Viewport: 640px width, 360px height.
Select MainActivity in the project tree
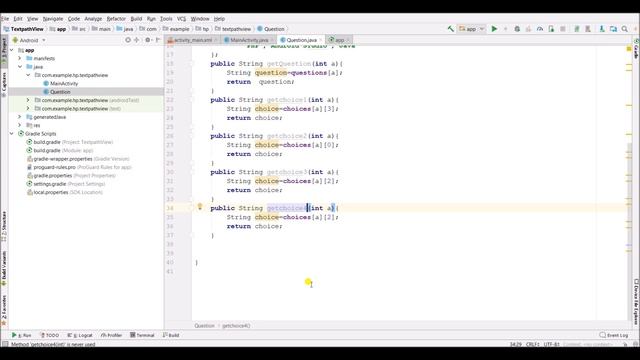64,83
